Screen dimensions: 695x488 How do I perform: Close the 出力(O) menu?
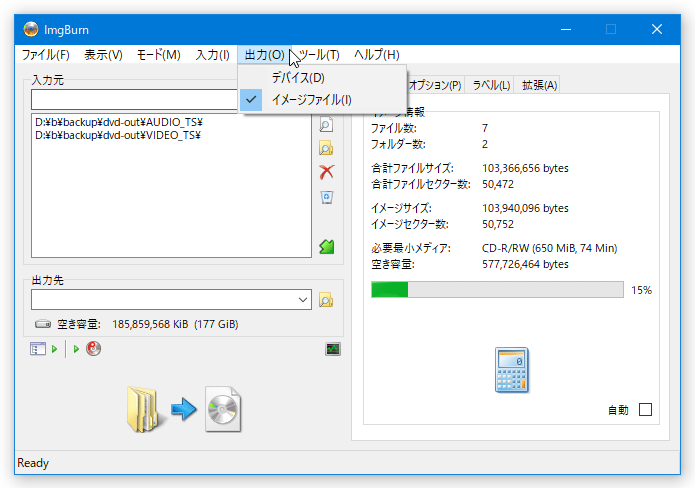[x=265, y=55]
